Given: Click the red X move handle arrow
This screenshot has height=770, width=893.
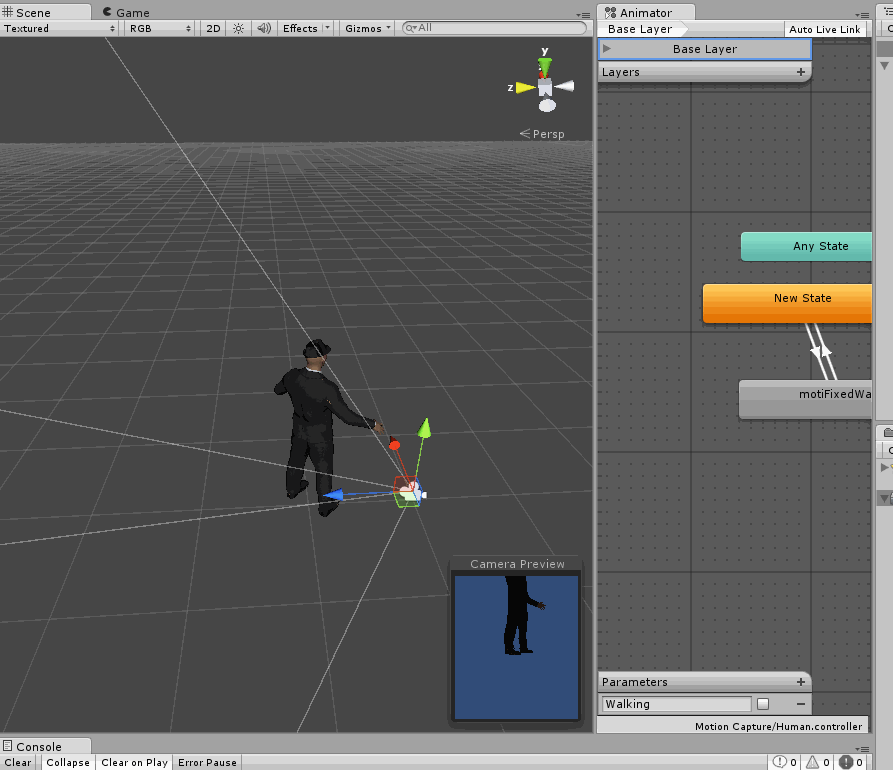Looking at the screenshot, I should point(394,443).
